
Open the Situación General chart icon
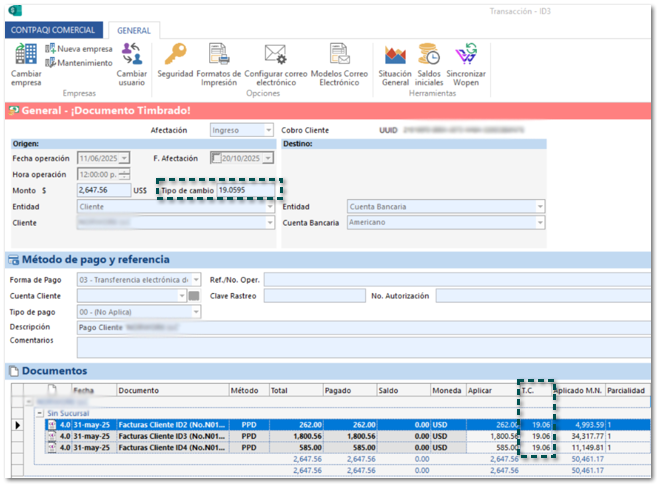tap(395, 55)
